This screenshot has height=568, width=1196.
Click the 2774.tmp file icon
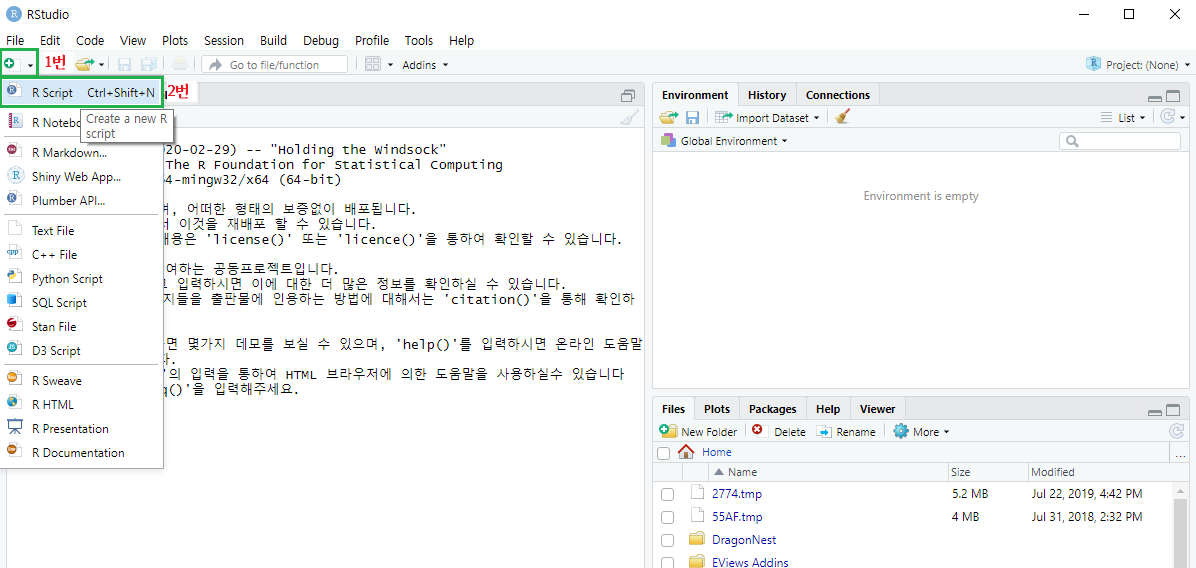(x=696, y=493)
